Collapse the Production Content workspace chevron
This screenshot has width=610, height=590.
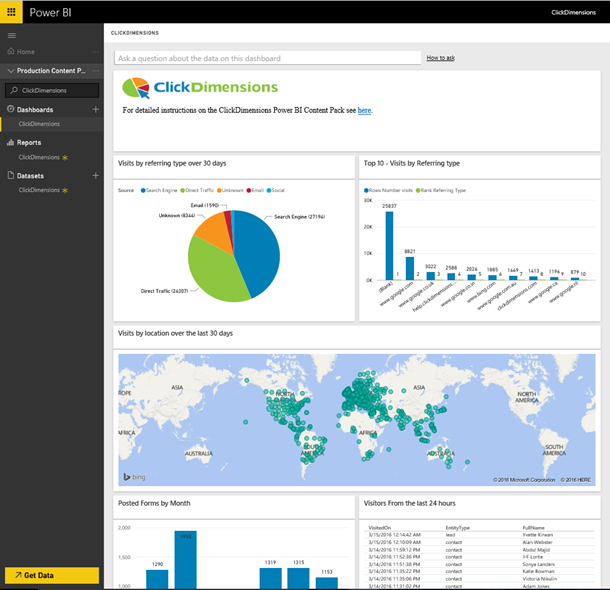coord(11,71)
